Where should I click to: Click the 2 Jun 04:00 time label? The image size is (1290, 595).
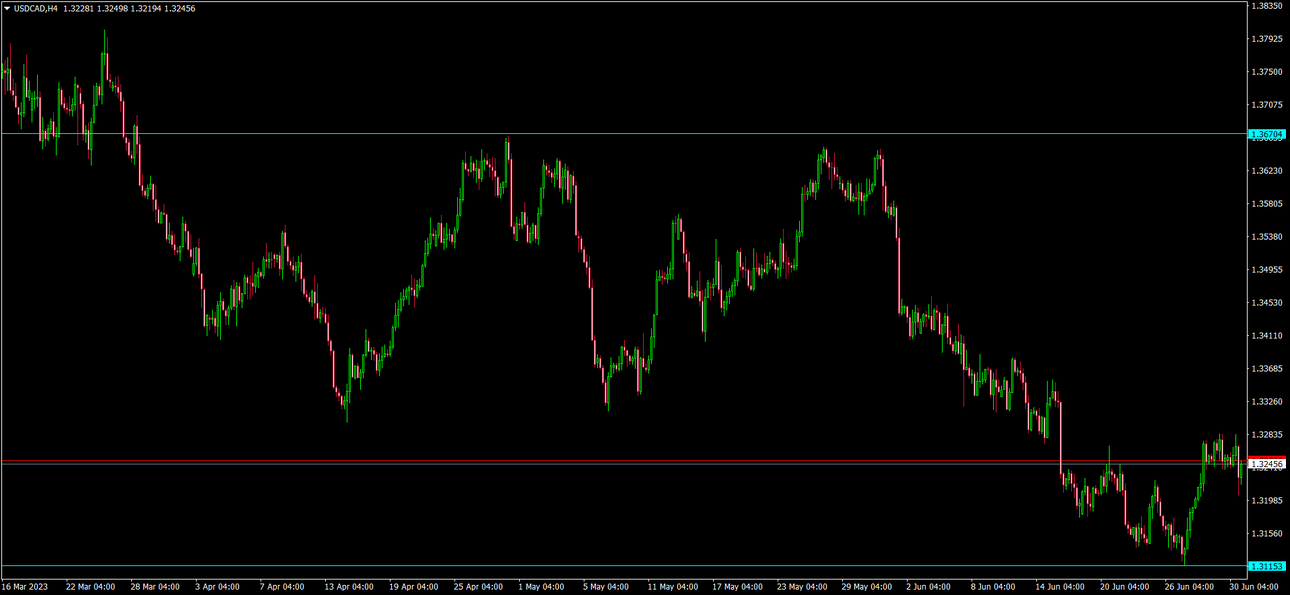[928, 587]
